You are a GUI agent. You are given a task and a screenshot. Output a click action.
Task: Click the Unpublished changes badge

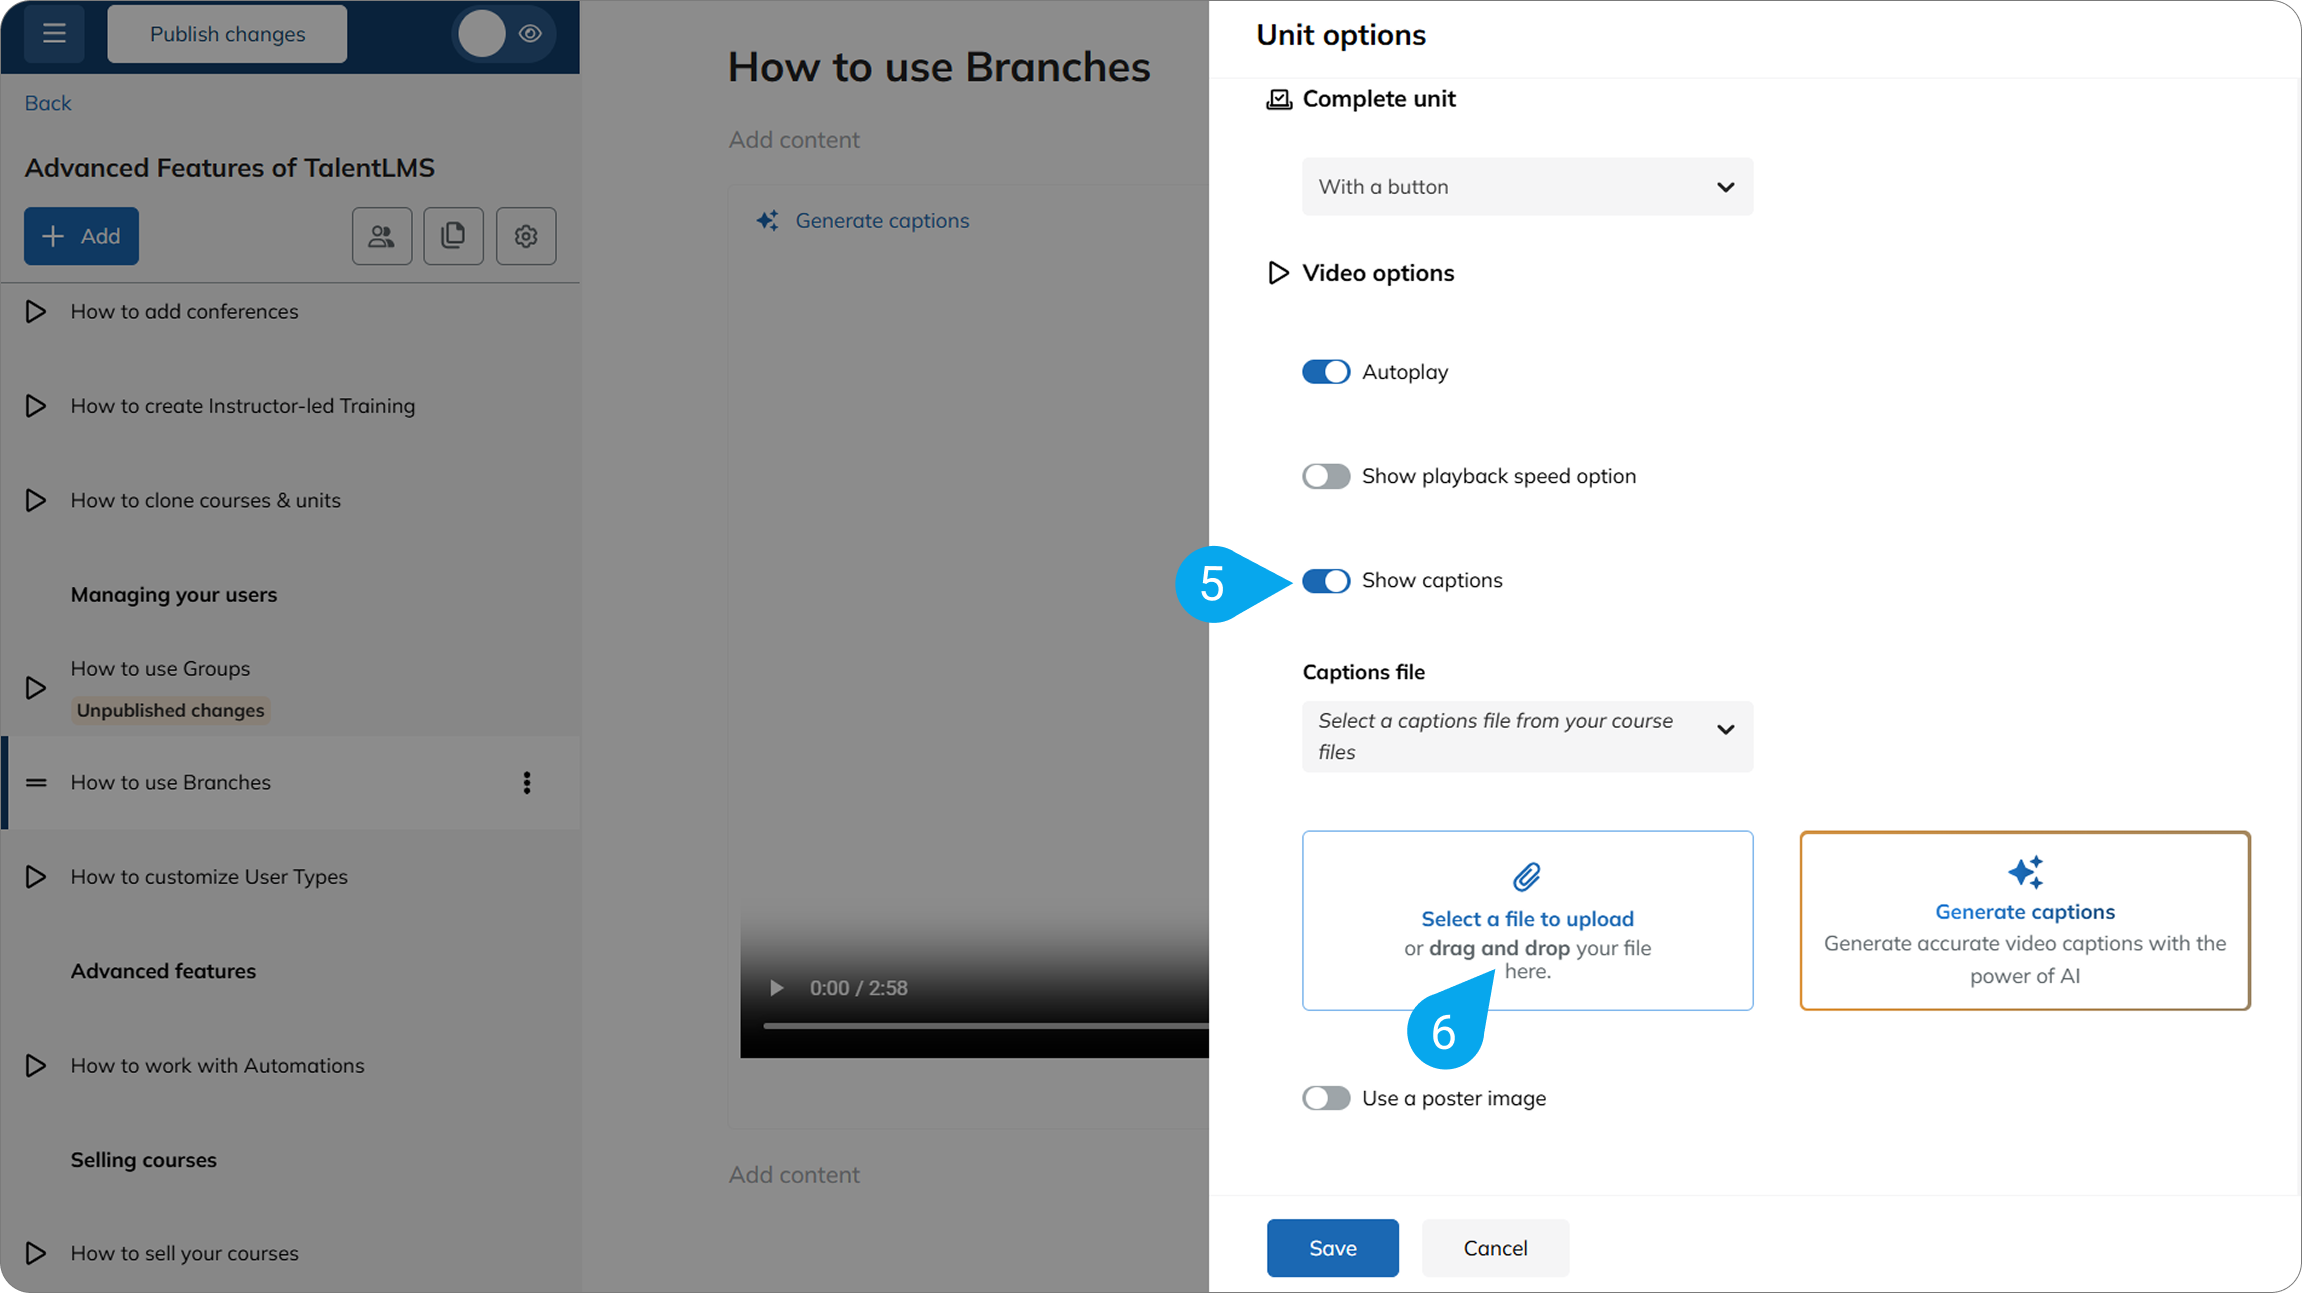pyautogui.click(x=170, y=710)
